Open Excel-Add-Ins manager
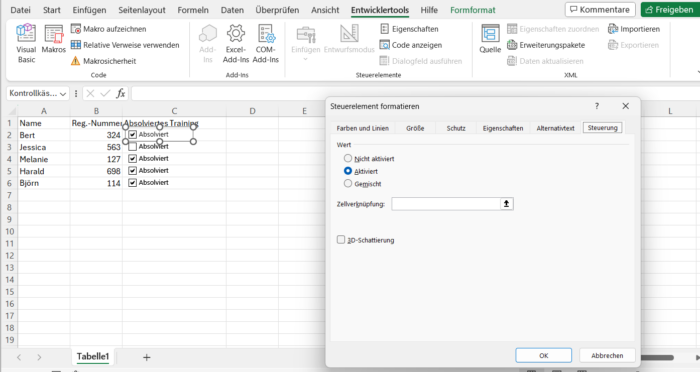 (x=236, y=44)
